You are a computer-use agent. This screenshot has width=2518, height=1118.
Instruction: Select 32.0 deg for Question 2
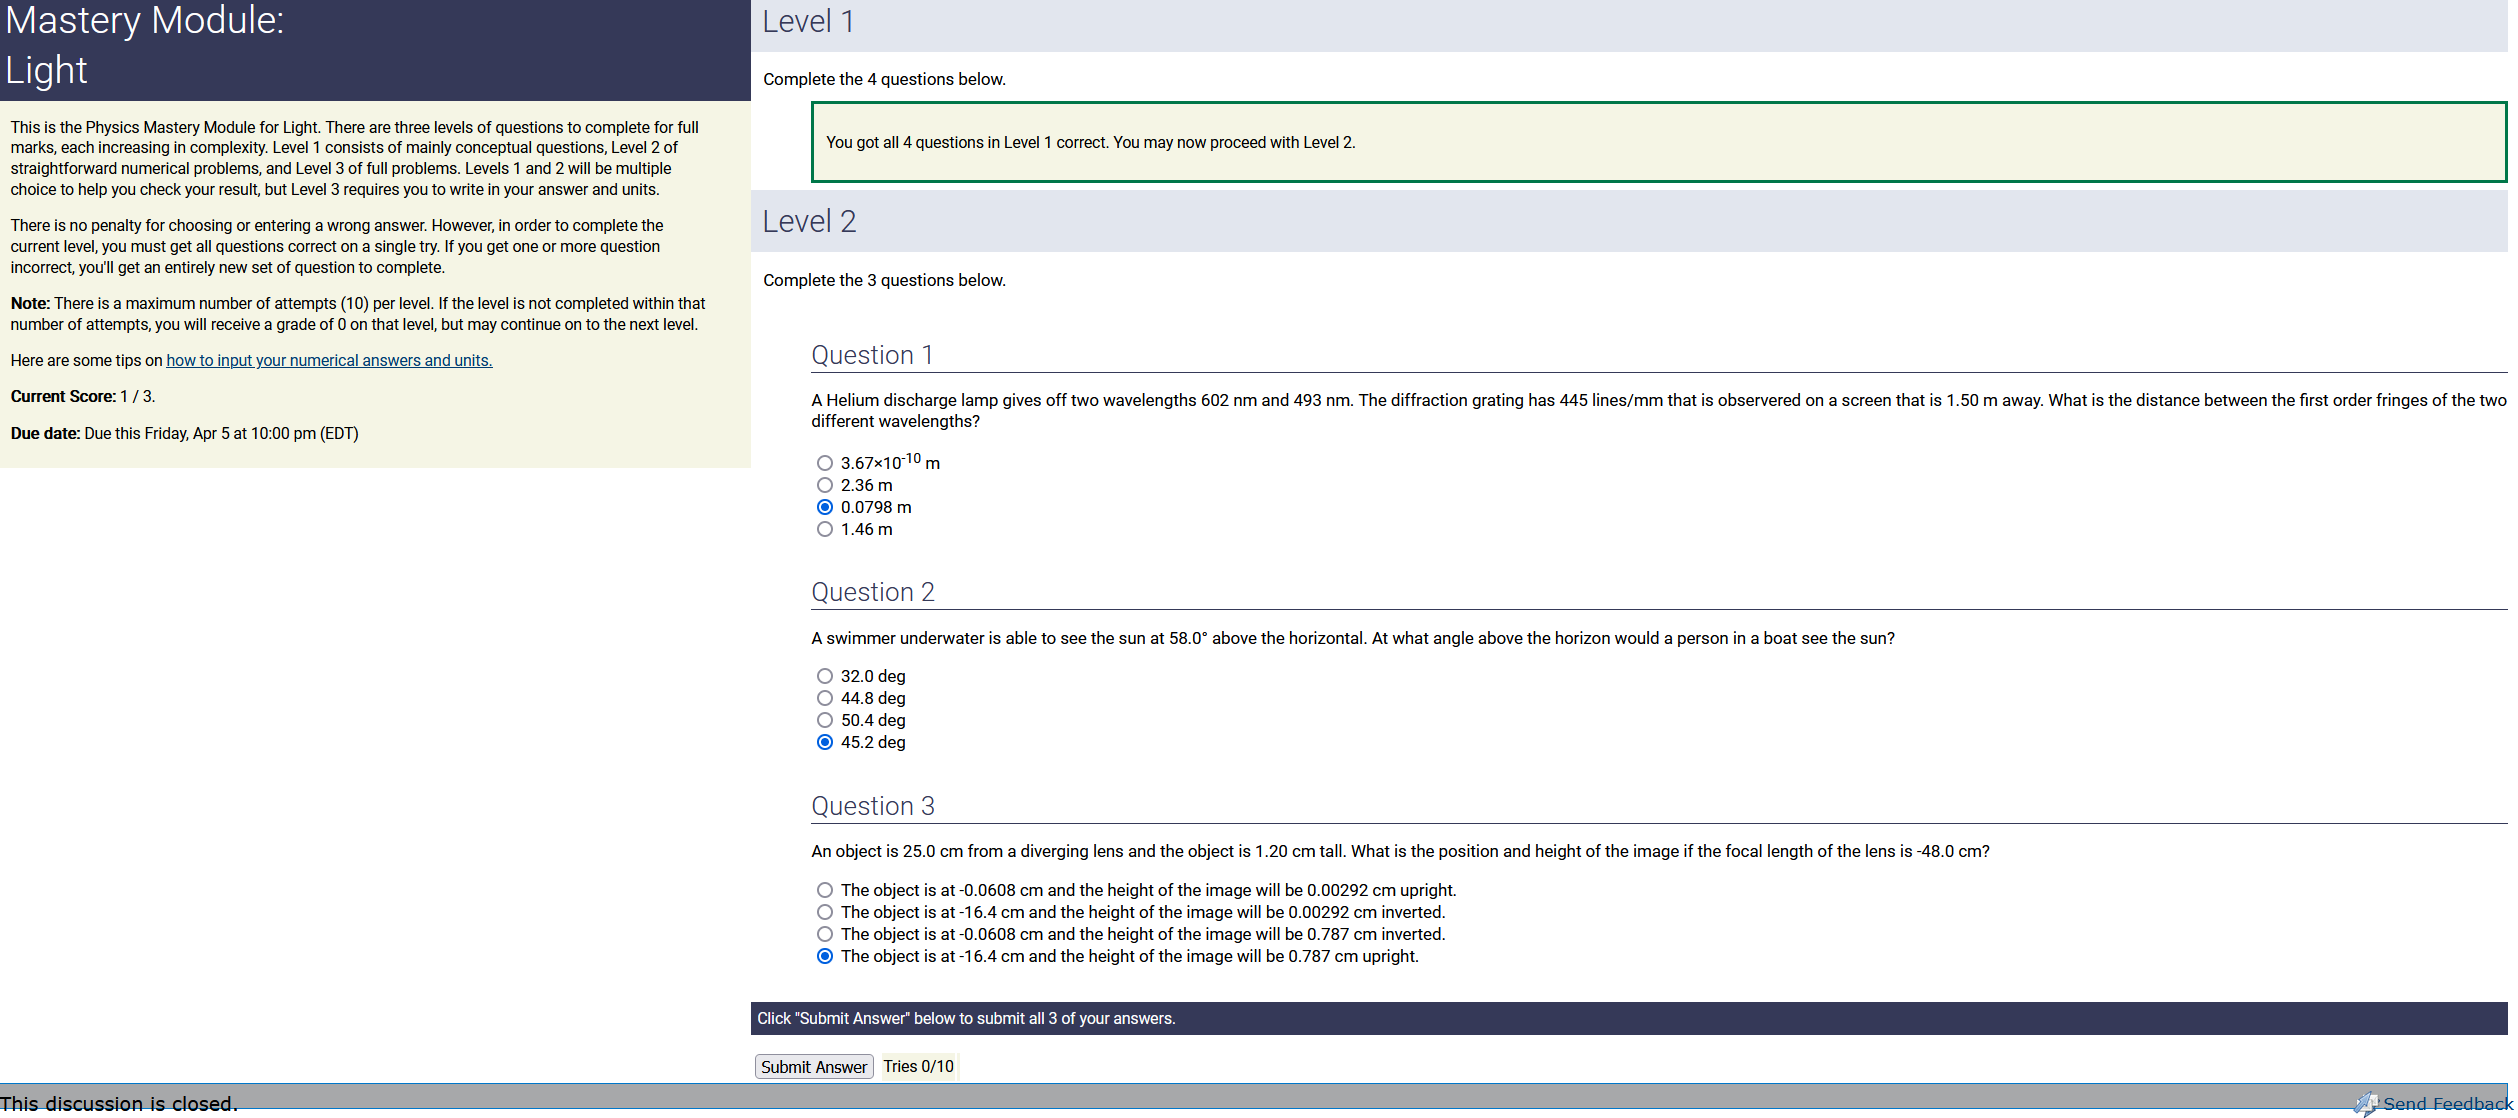[x=824, y=676]
